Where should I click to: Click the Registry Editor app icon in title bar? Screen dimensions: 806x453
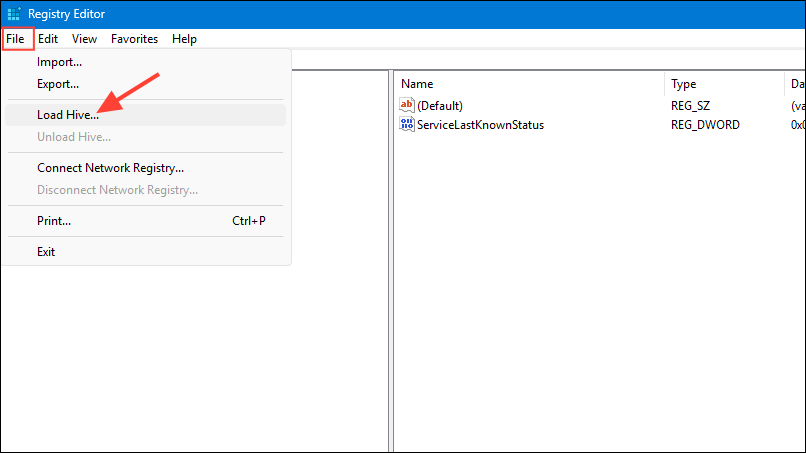pyautogui.click(x=13, y=14)
